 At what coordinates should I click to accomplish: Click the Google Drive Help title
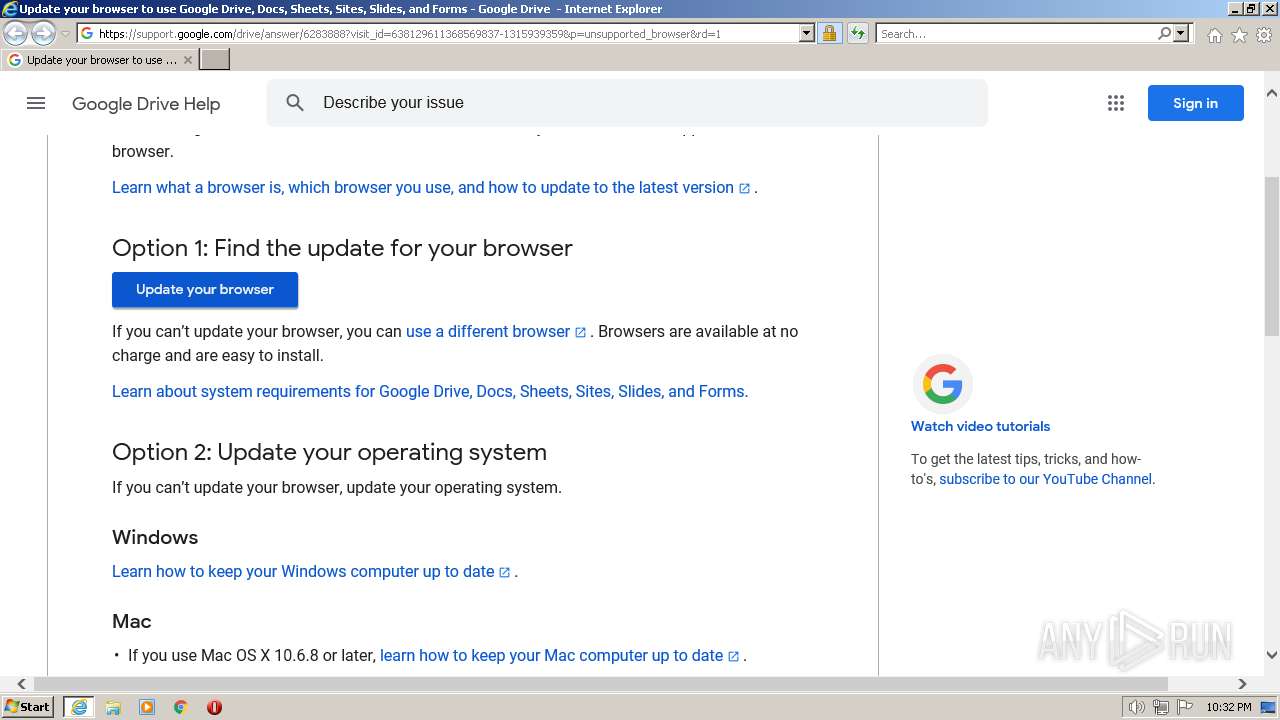(x=146, y=104)
